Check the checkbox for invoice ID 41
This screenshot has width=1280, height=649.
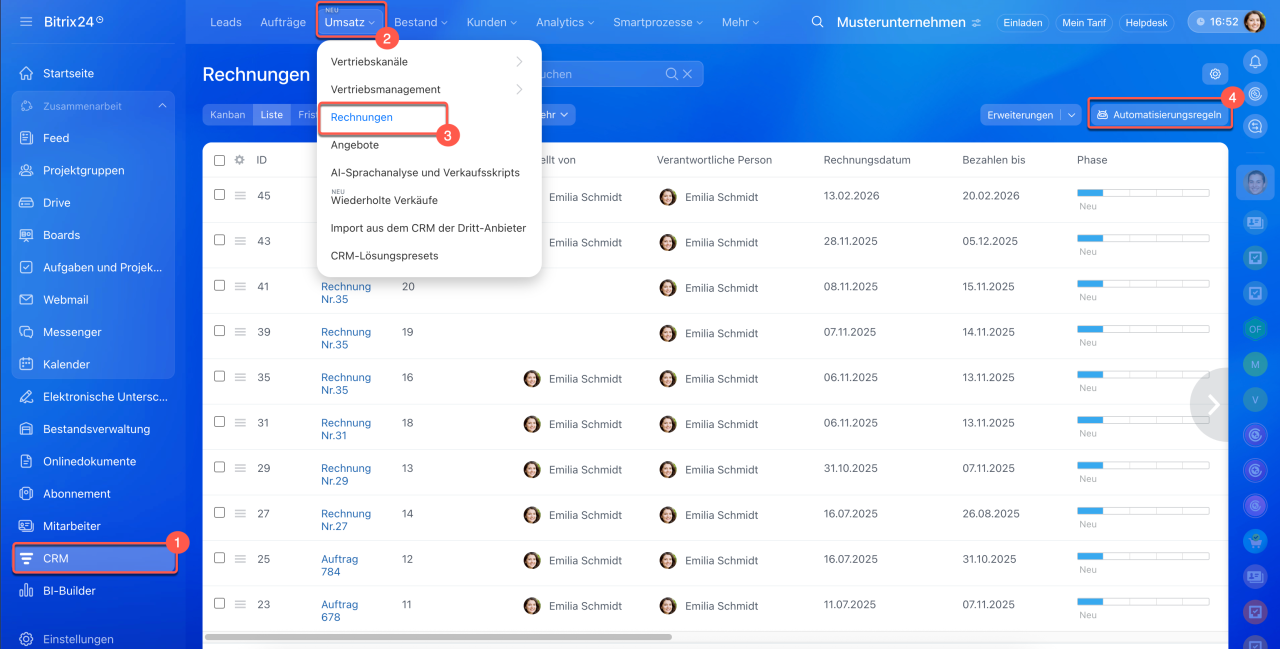point(220,286)
